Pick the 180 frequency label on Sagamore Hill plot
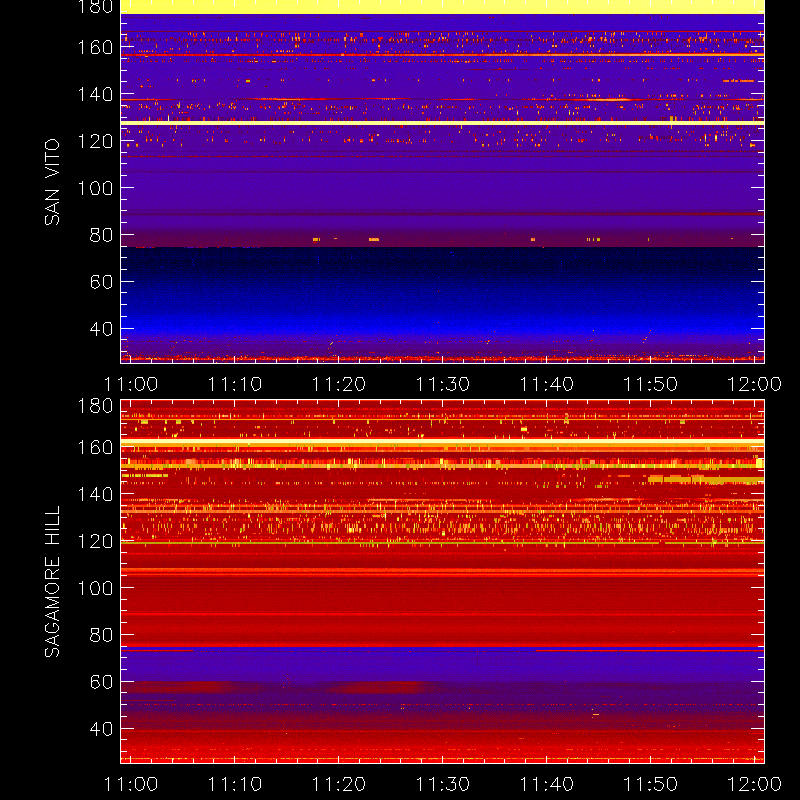The height and width of the screenshot is (800, 800). [95, 406]
